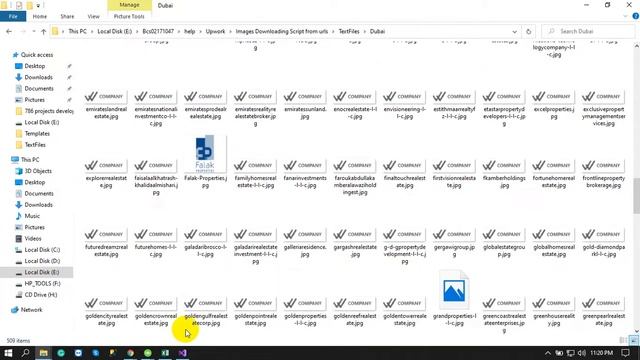Select goldencityrealestate.jpg file
The height and width of the screenshot is (360, 640).
coord(106,312)
